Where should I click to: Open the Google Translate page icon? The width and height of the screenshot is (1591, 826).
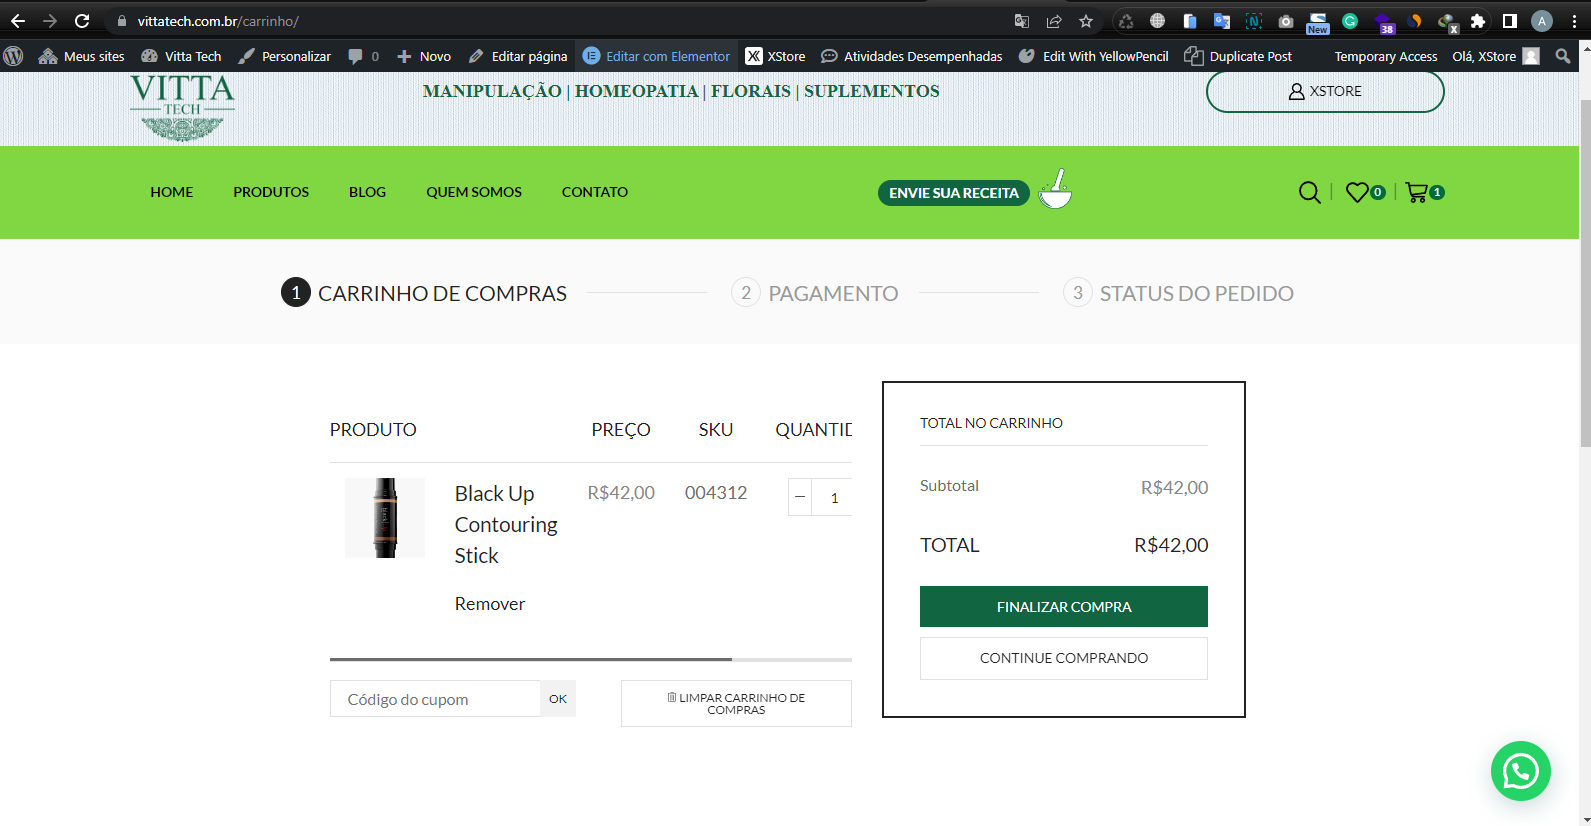point(1021,21)
